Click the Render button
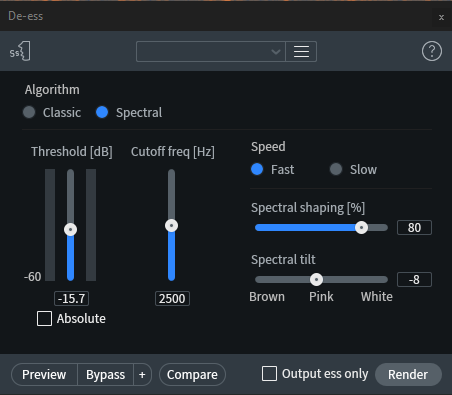Image resolution: width=452 pixels, height=395 pixels. tap(408, 374)
